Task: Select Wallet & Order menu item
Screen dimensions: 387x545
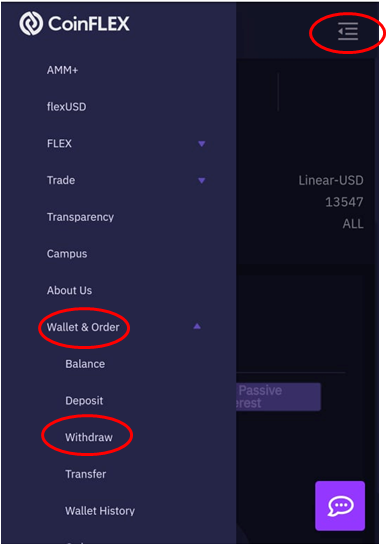Action: 83,327
